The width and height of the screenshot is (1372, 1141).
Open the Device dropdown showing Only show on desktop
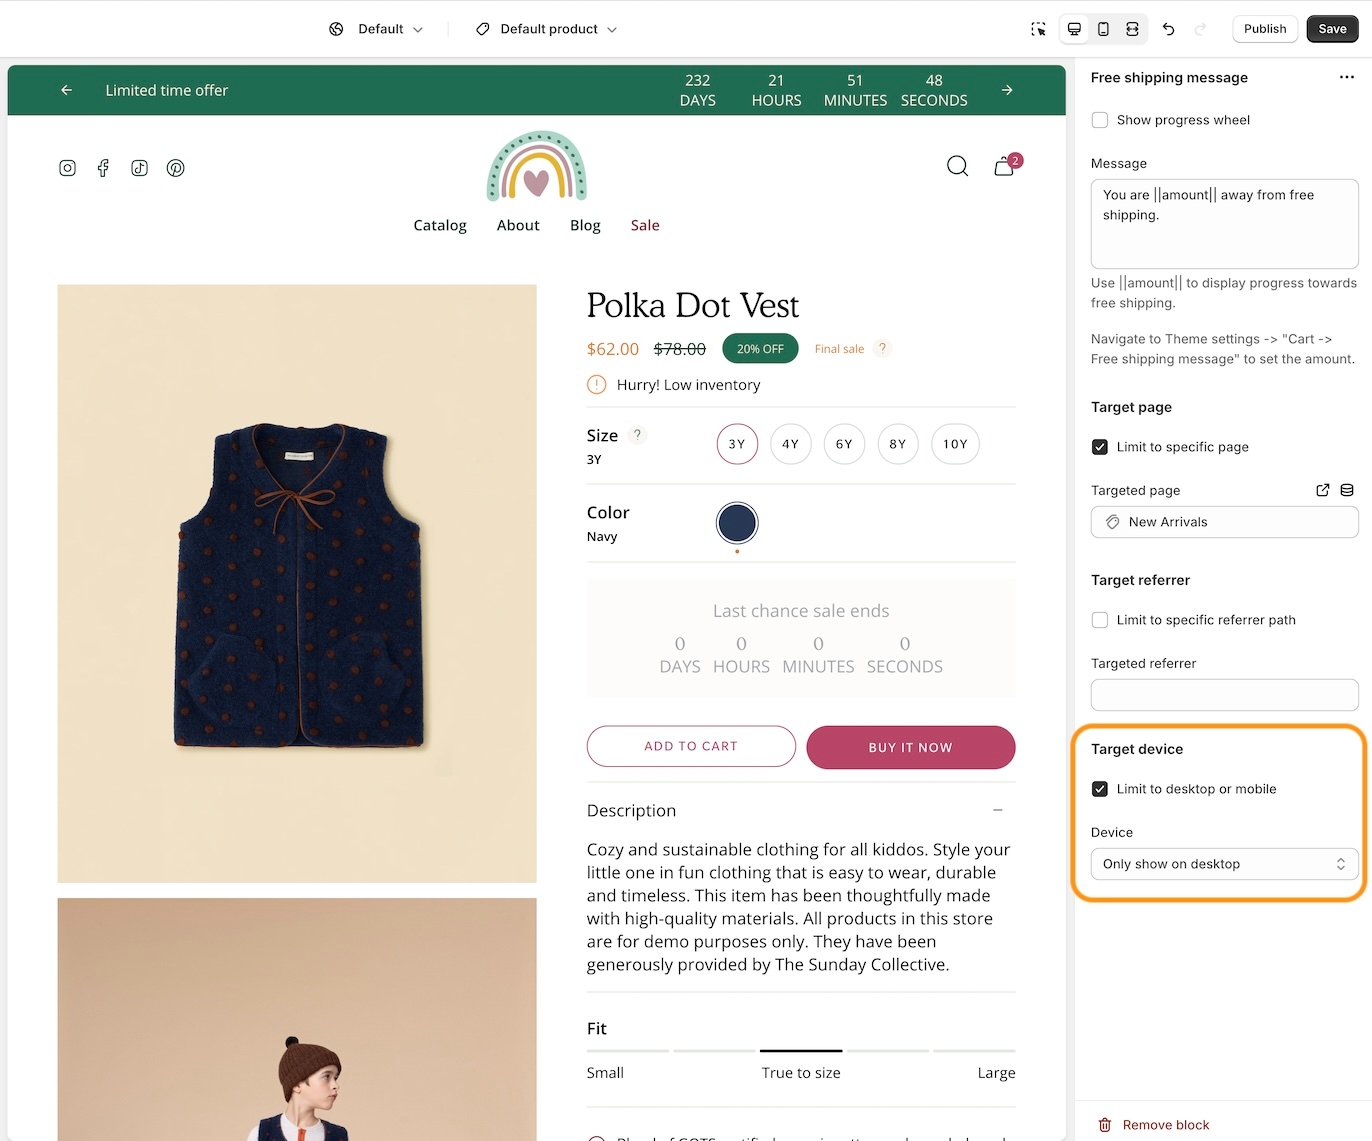click(x=1224, y=864)
